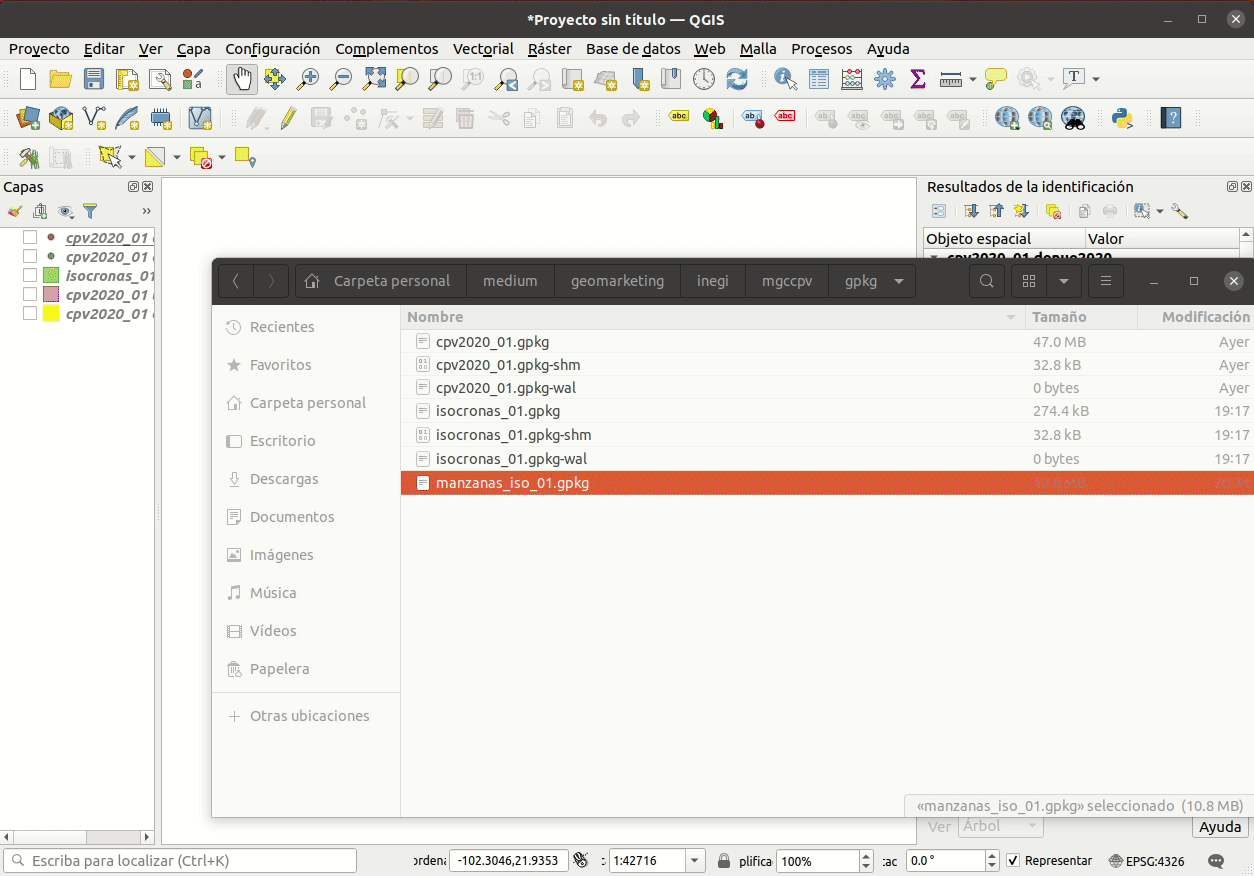Check the cpv2020_01 yellow polygon layer
Viewport: 1254px width, 876px height.
pyautogui.click(x=30, y=314)
